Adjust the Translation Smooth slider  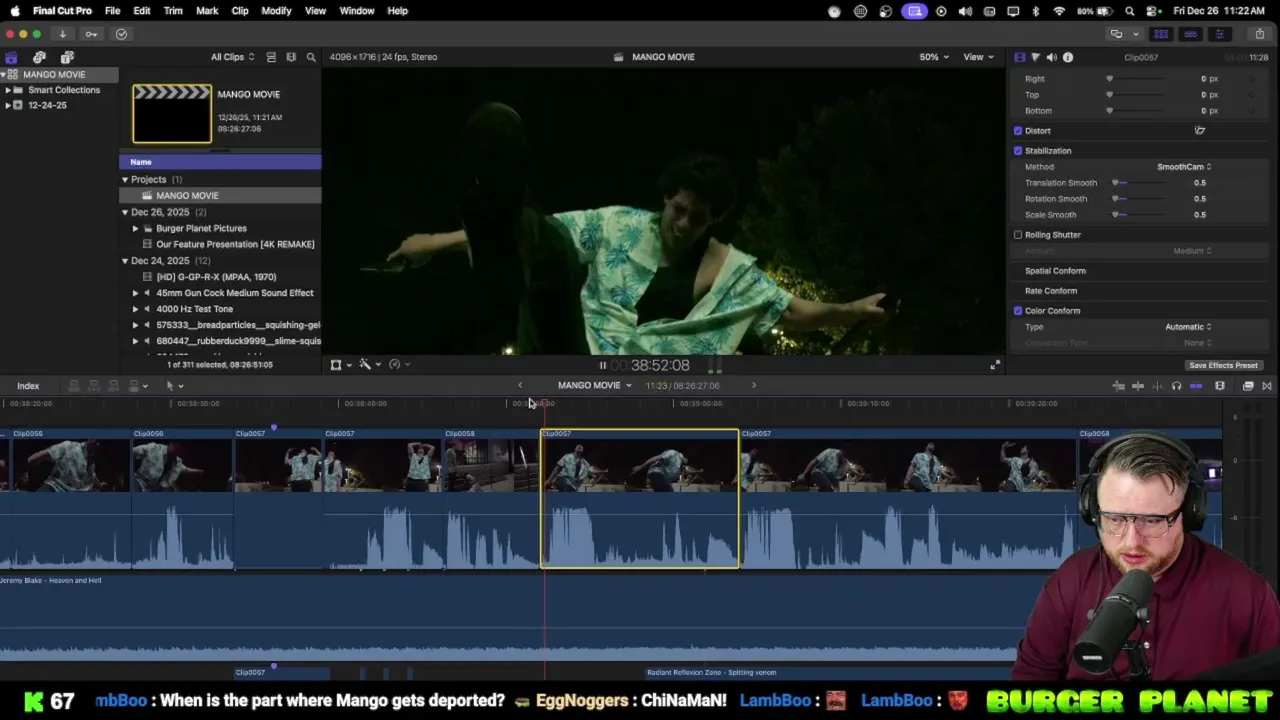(1138, 183)
